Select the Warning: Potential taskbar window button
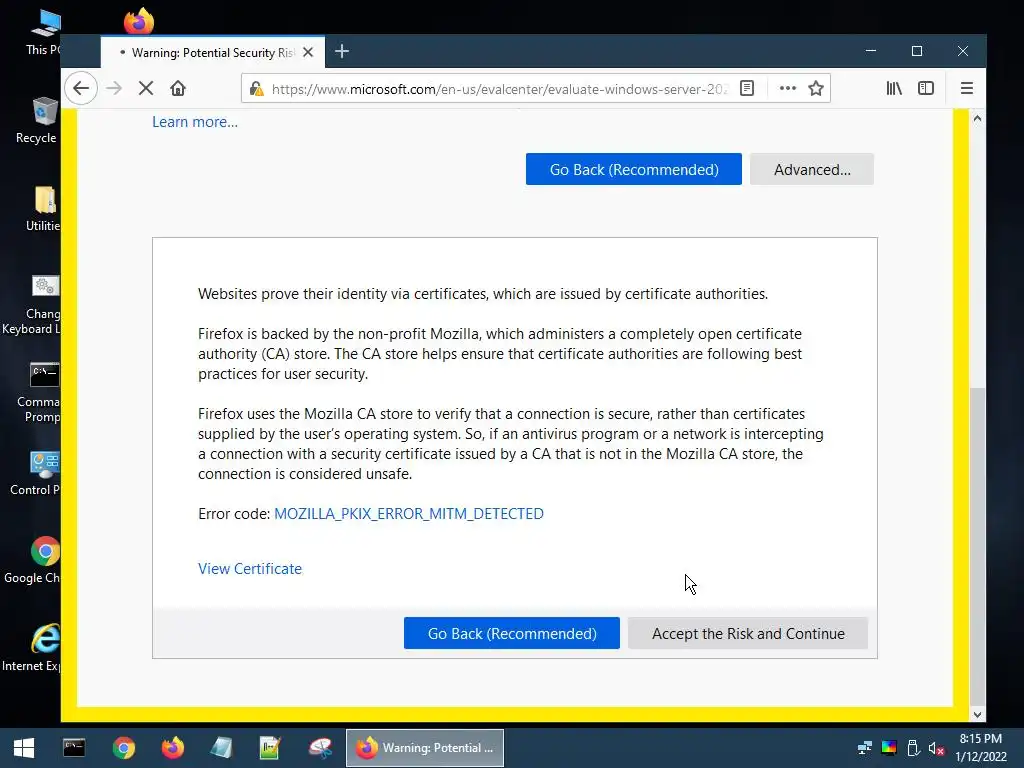The image size is (1024, 768). [425, 748]
